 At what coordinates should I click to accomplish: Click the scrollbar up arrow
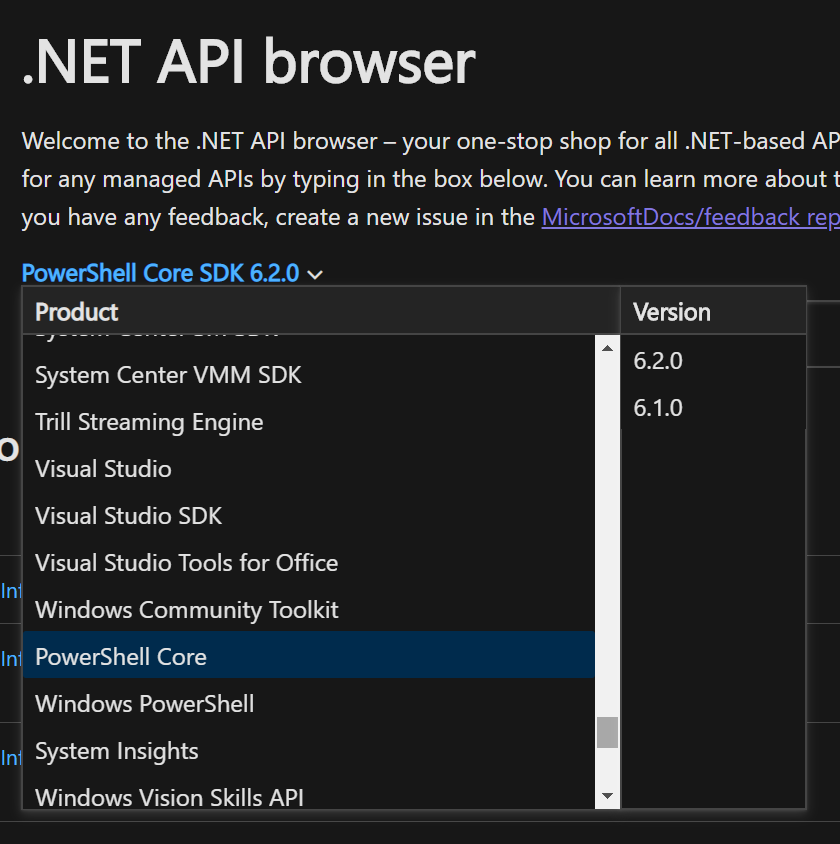click(x=607, y=348)
